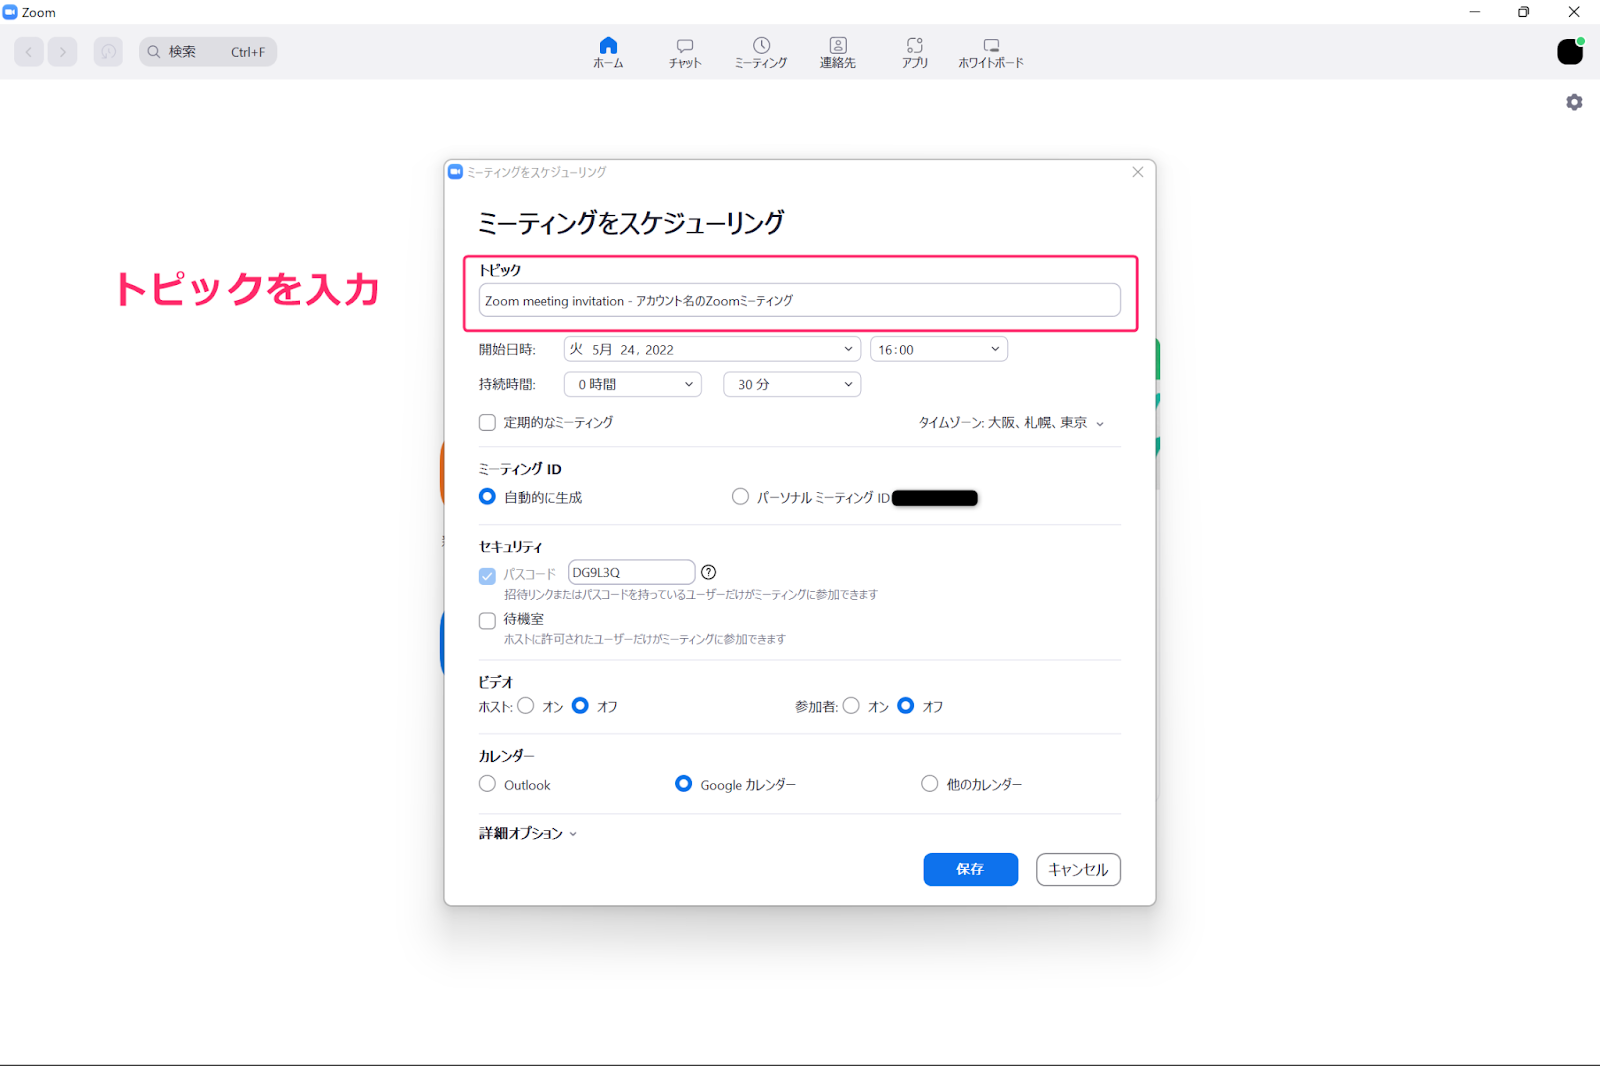
Task: Turn participant video オフ
Action: point(906,706)
